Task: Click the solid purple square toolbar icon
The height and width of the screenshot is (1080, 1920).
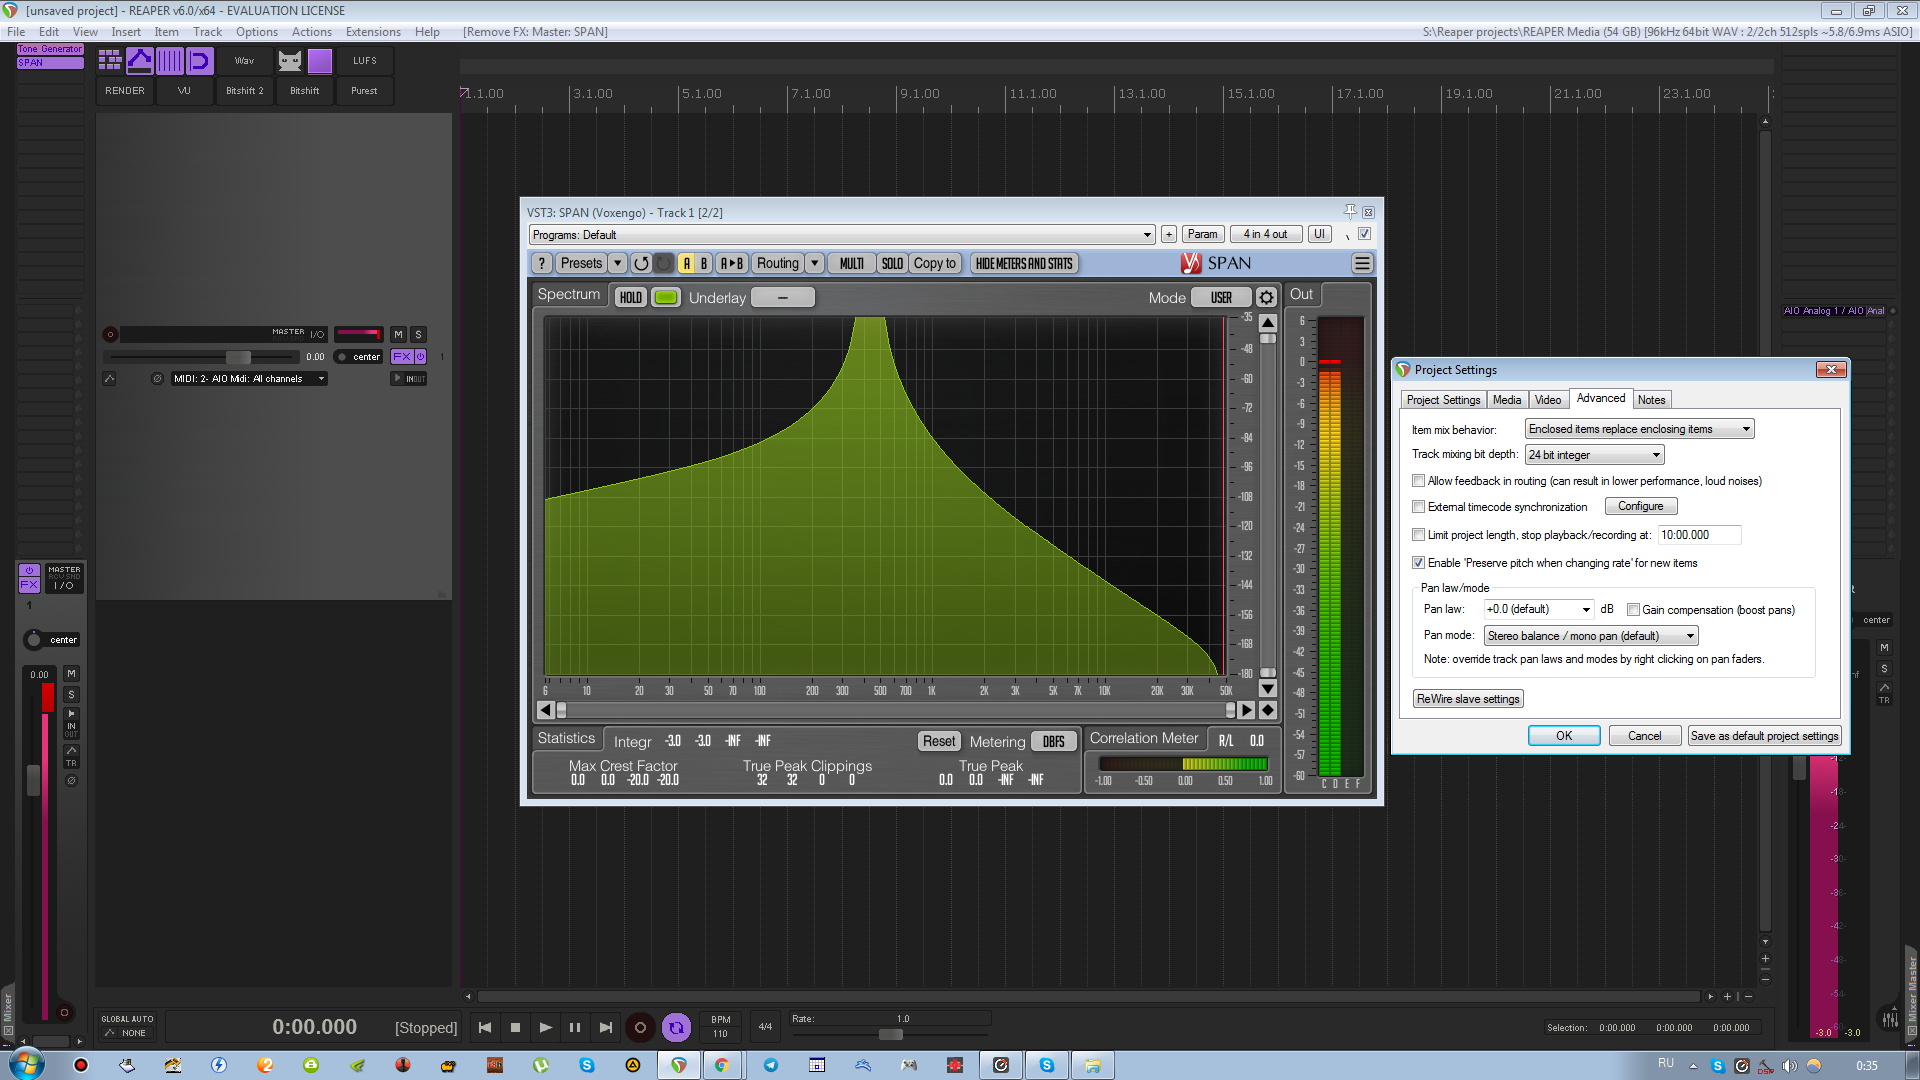Action: (x=320, y=61)
